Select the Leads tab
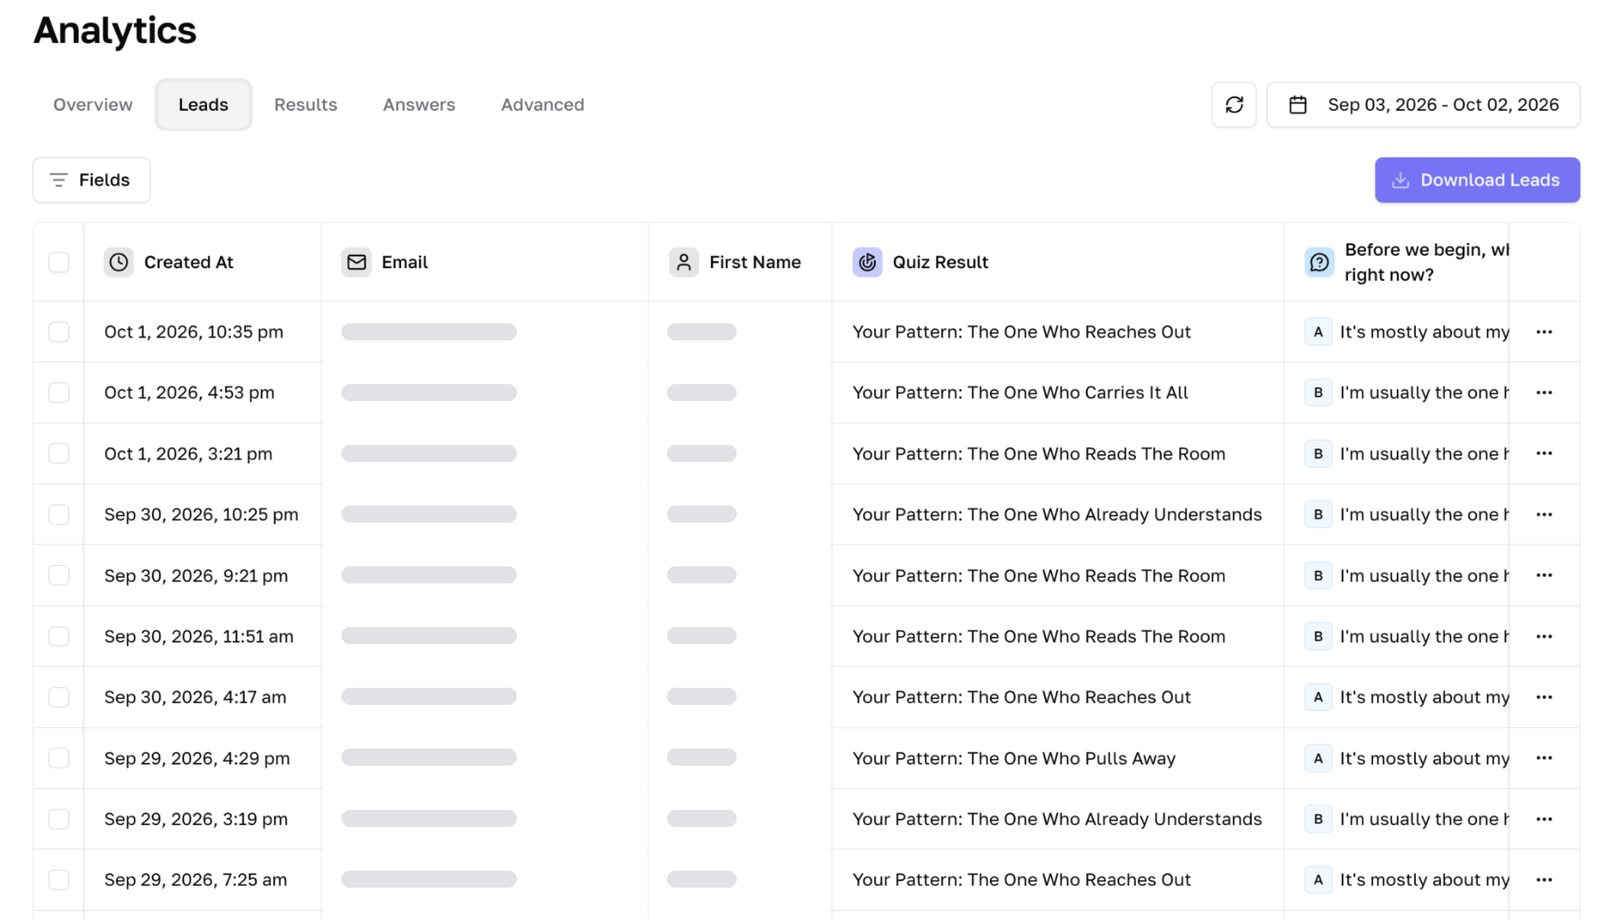1600x920 pixels. click(x=203, y=105)
